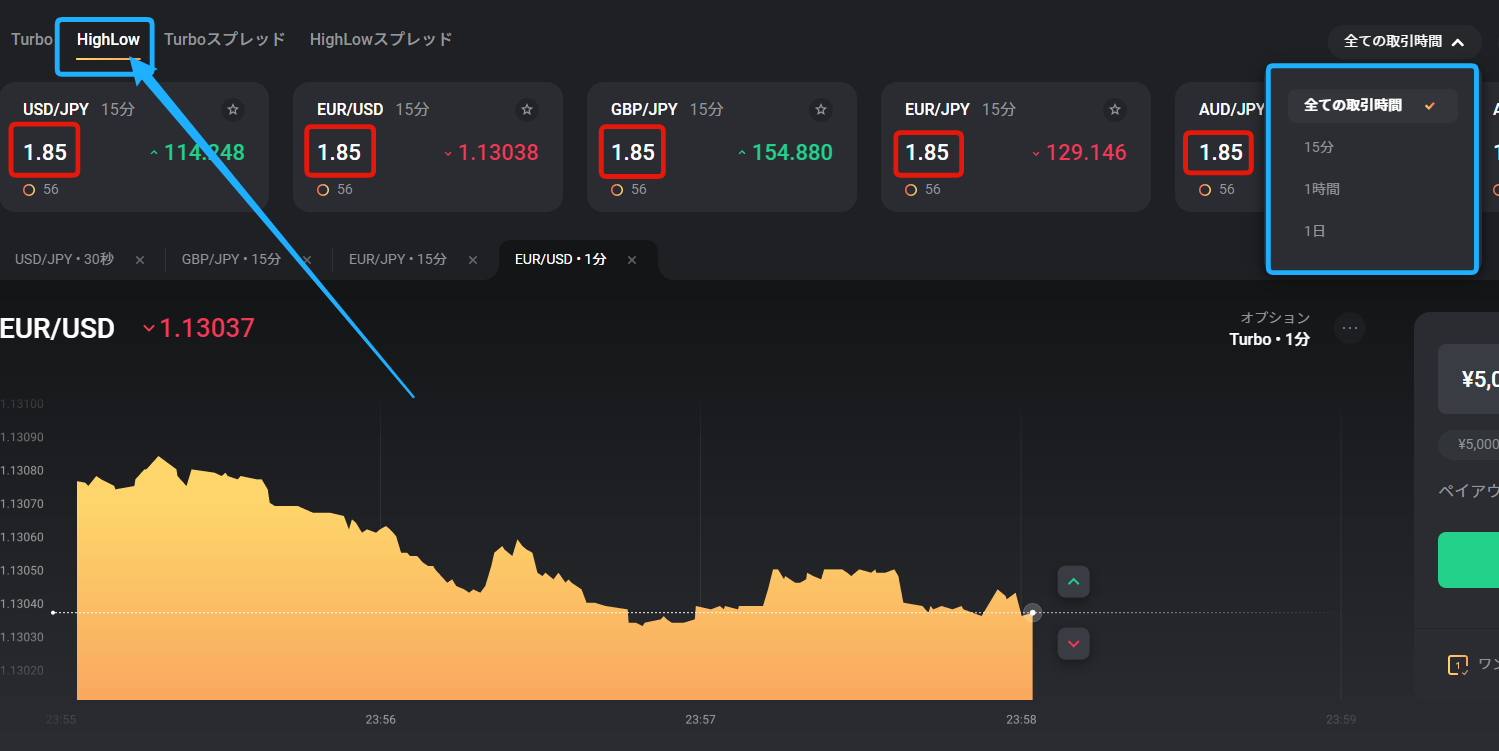Open the GBP/JPY 15分 asset card
The image size is (1499, 751).
click(722, 147)
